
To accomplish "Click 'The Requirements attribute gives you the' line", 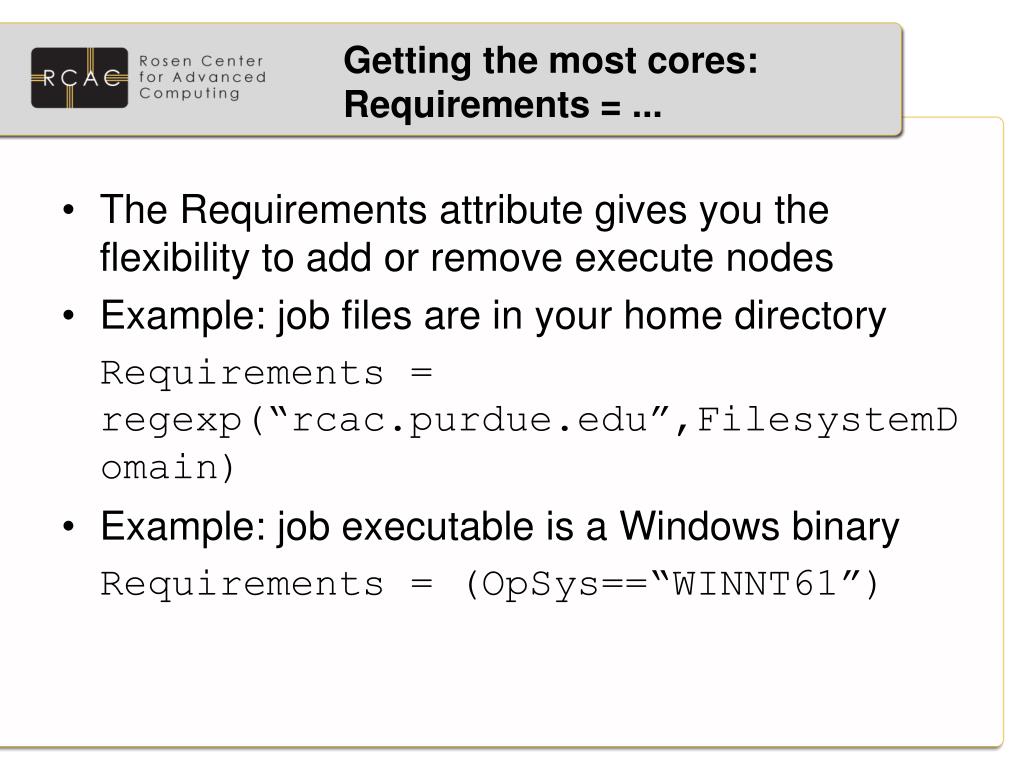I will pyautogui.click(x=464, y=211).
